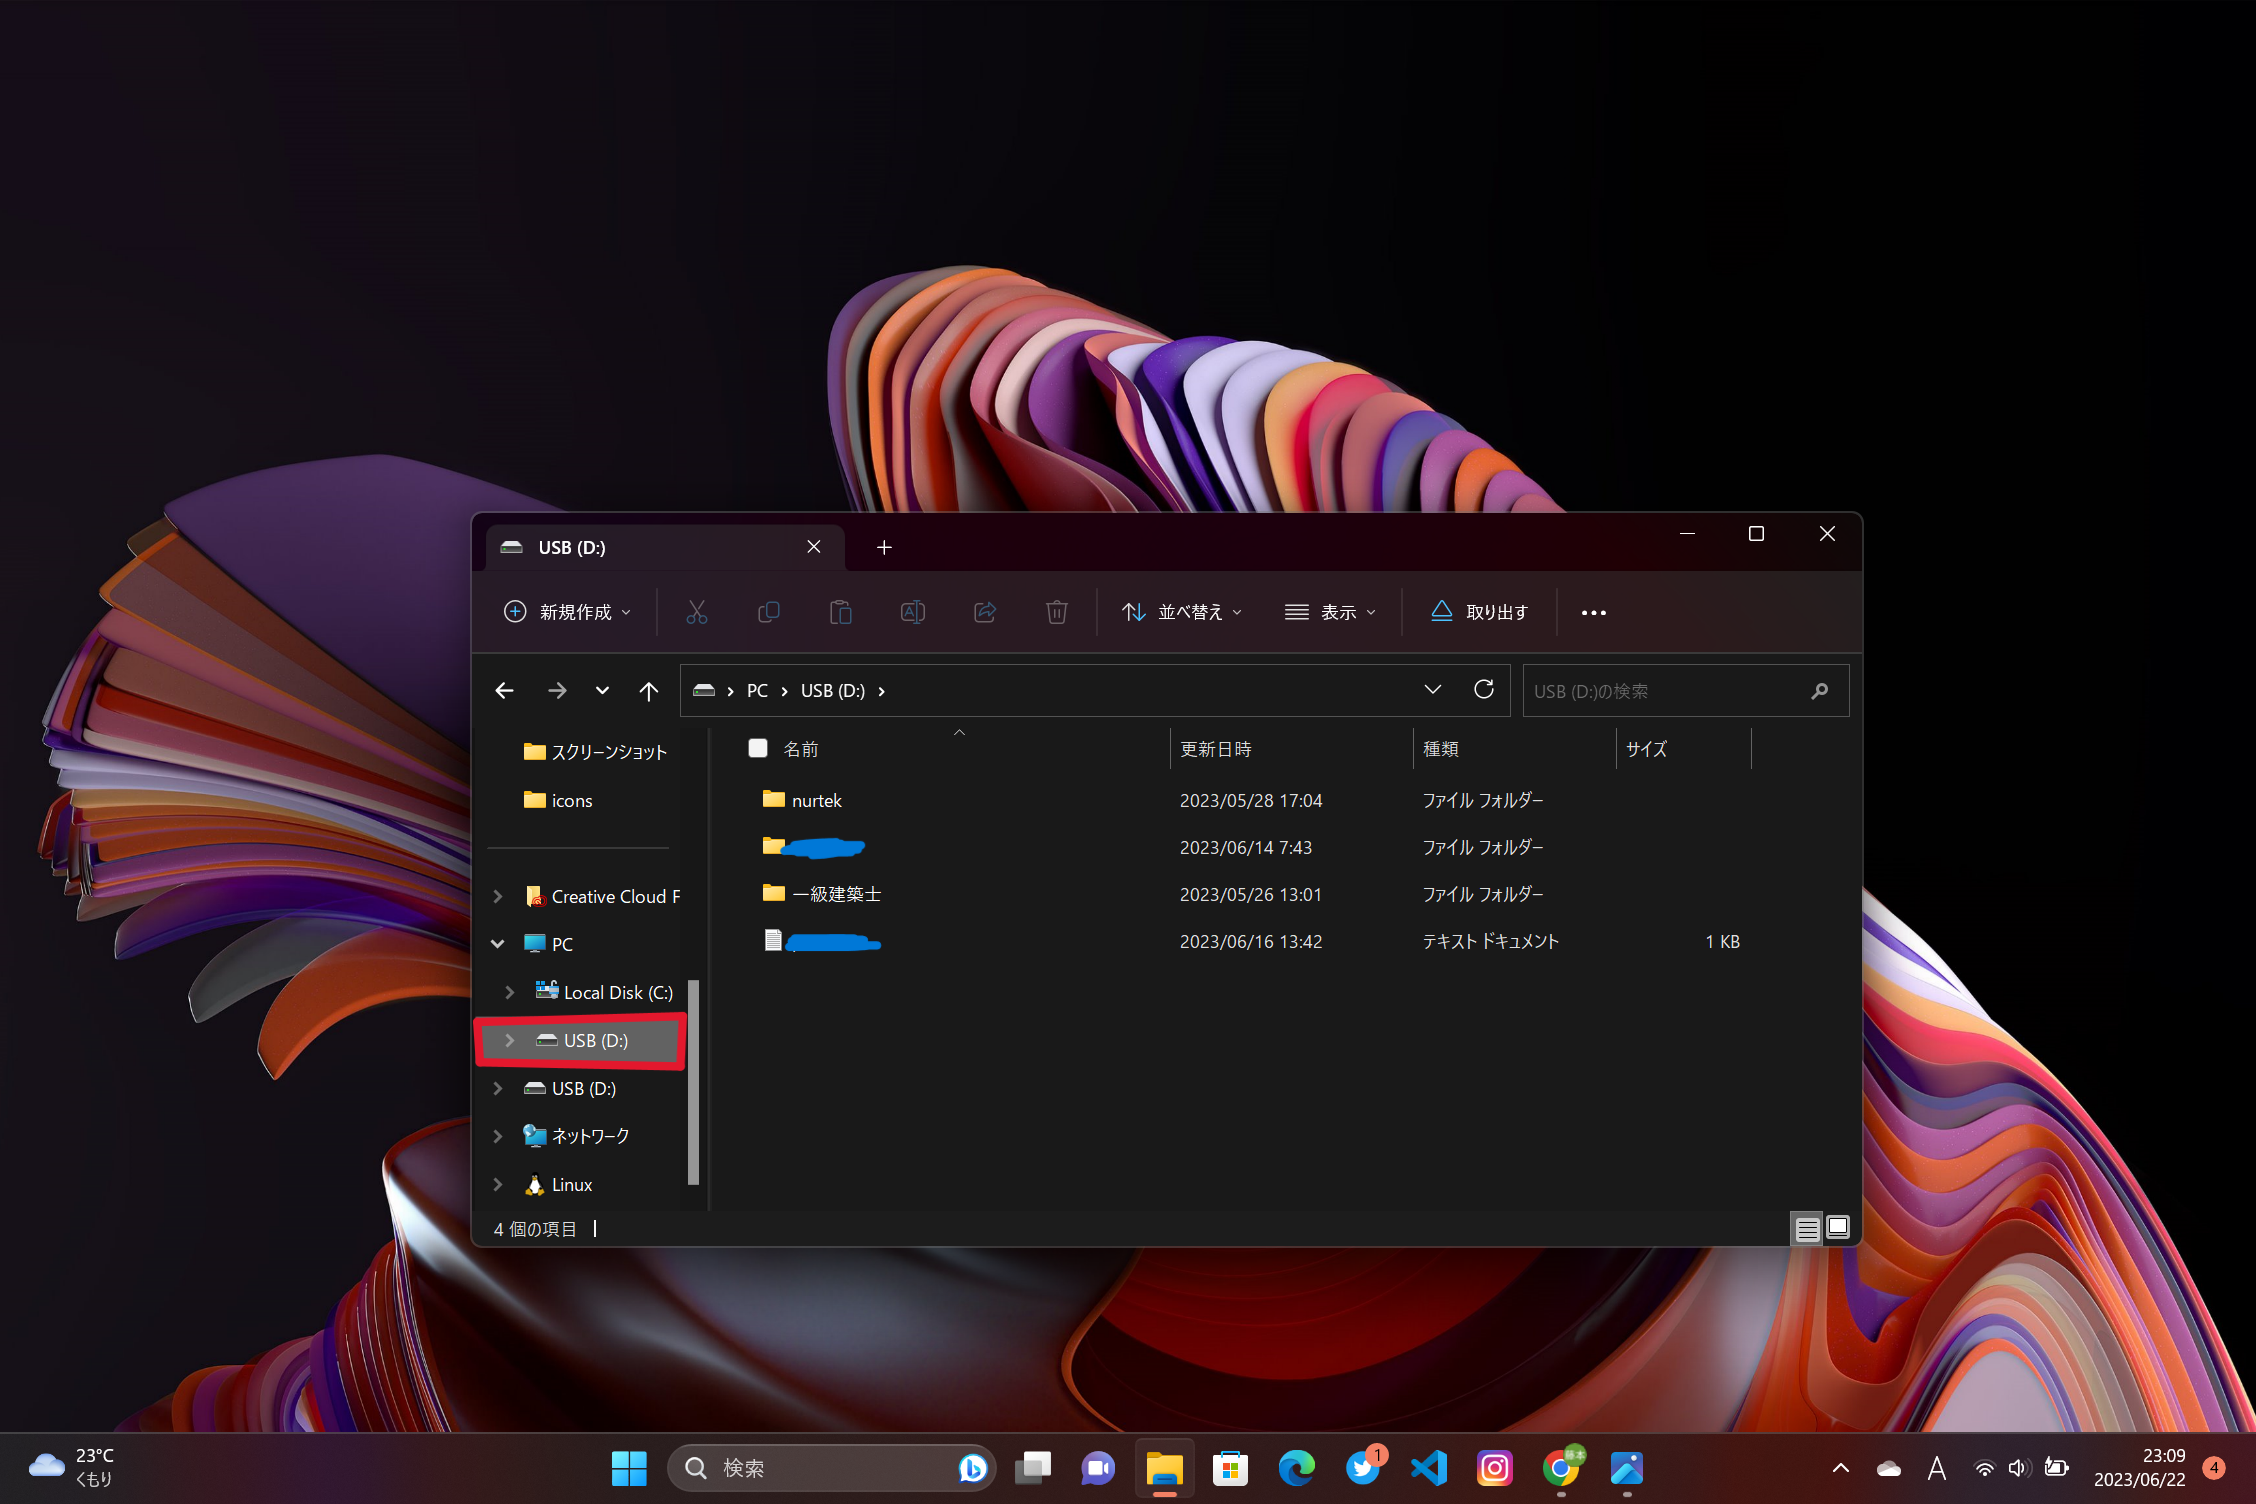Click PC in the breadcrumb path
This screenshot has height=1504, width=2256.
[757, 691]
